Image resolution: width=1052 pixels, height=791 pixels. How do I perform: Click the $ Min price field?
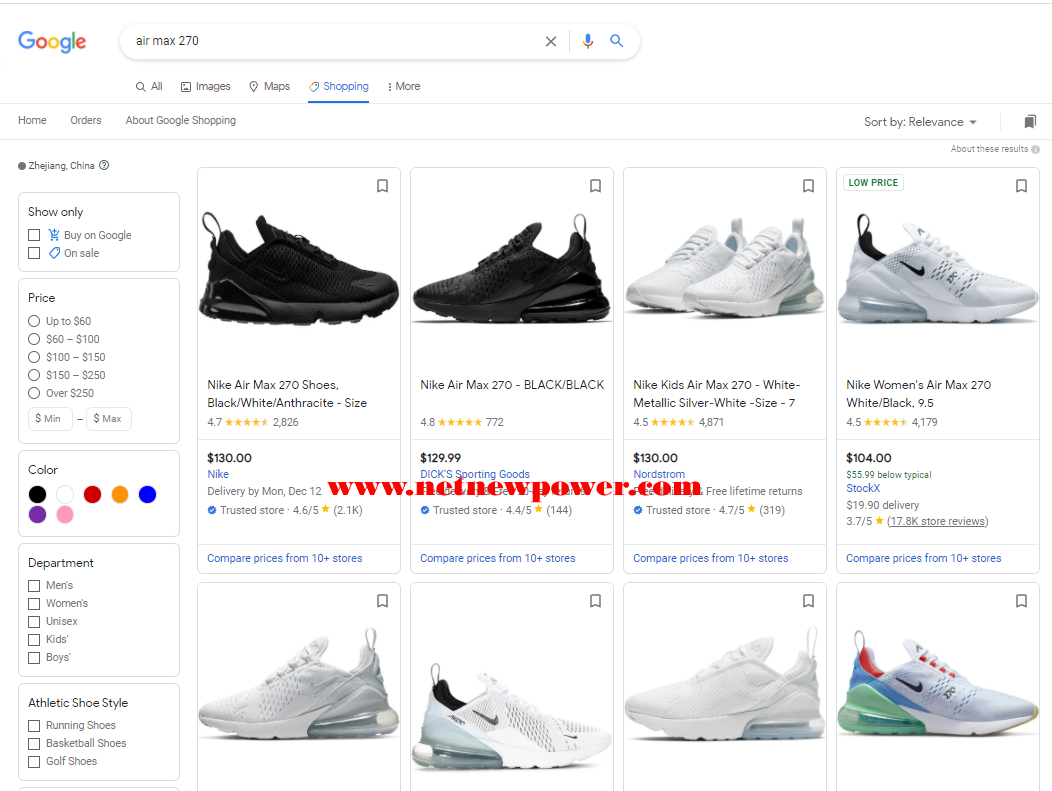coord(50,419)
